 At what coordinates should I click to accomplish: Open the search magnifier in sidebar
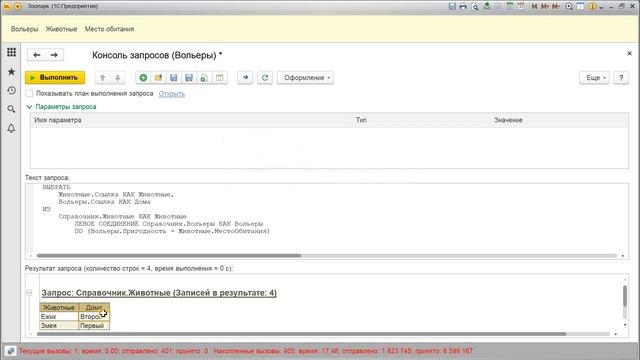pos(11,109)
